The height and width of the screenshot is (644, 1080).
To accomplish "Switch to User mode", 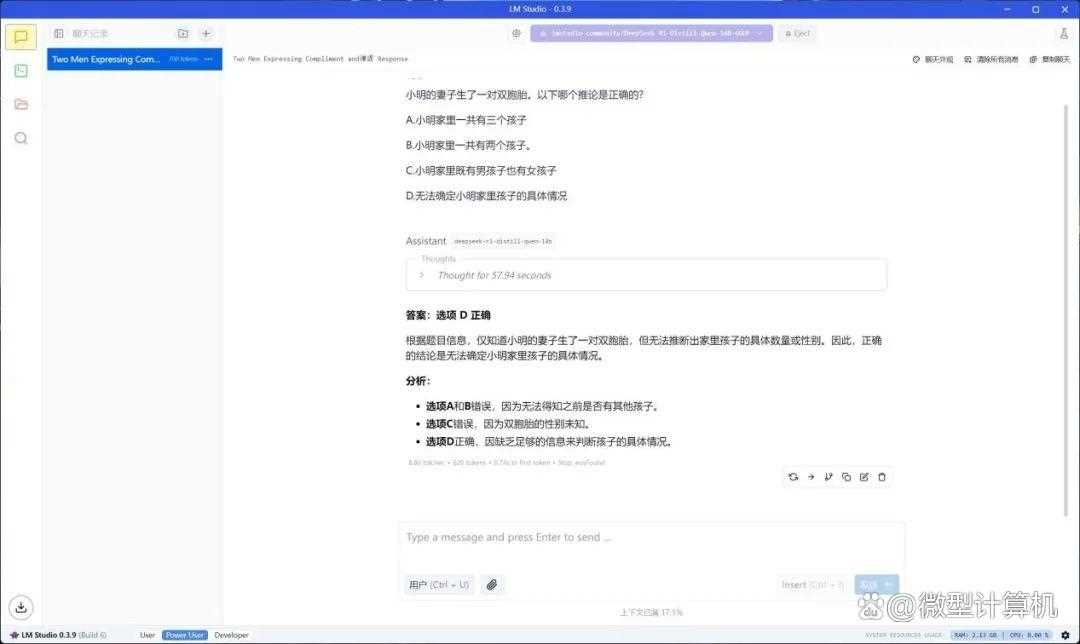I will (147, 635).
